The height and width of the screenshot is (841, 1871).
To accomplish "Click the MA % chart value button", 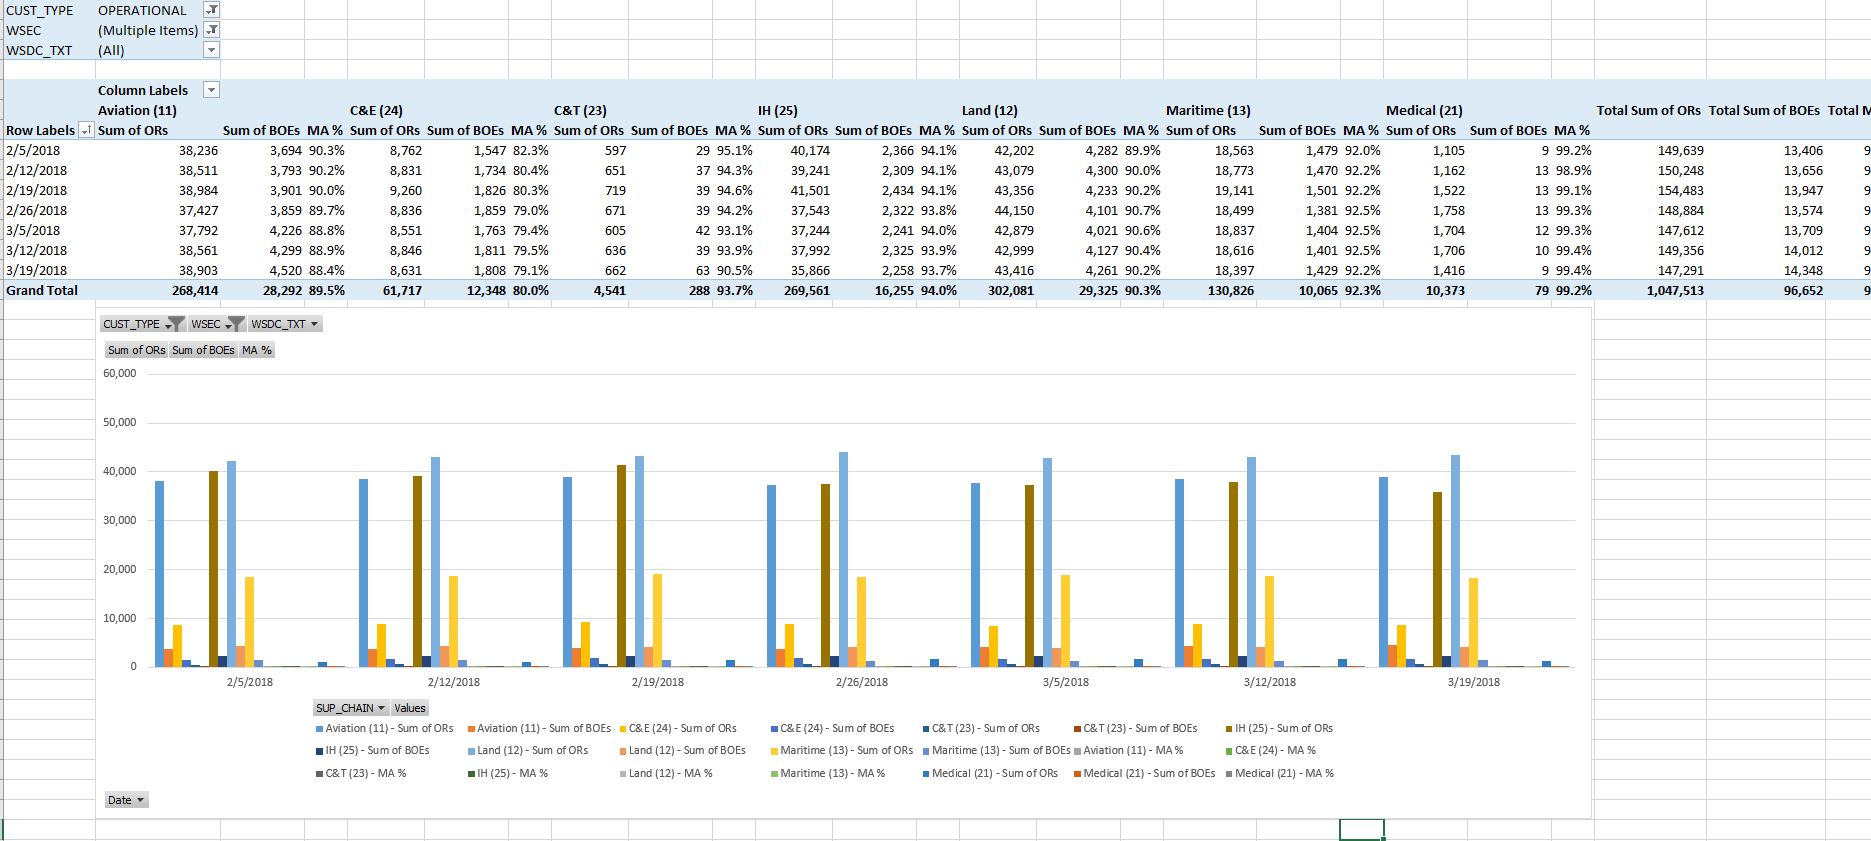I will pos(257,350).
